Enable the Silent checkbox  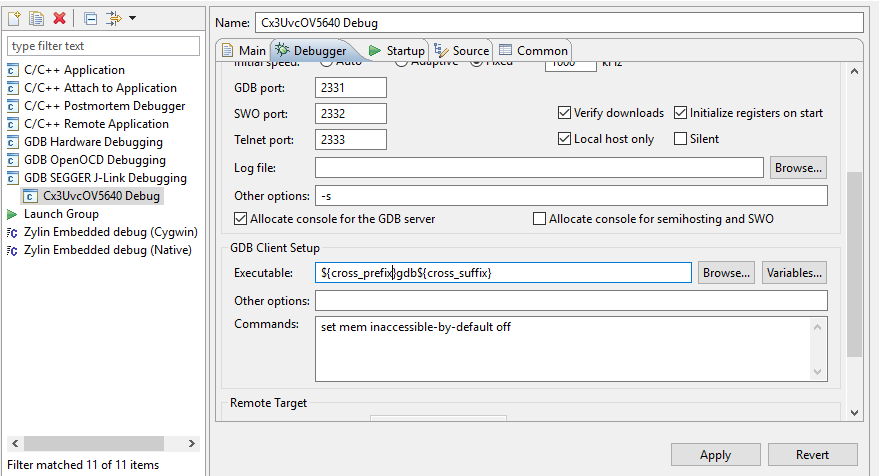(x=680, y=138)
